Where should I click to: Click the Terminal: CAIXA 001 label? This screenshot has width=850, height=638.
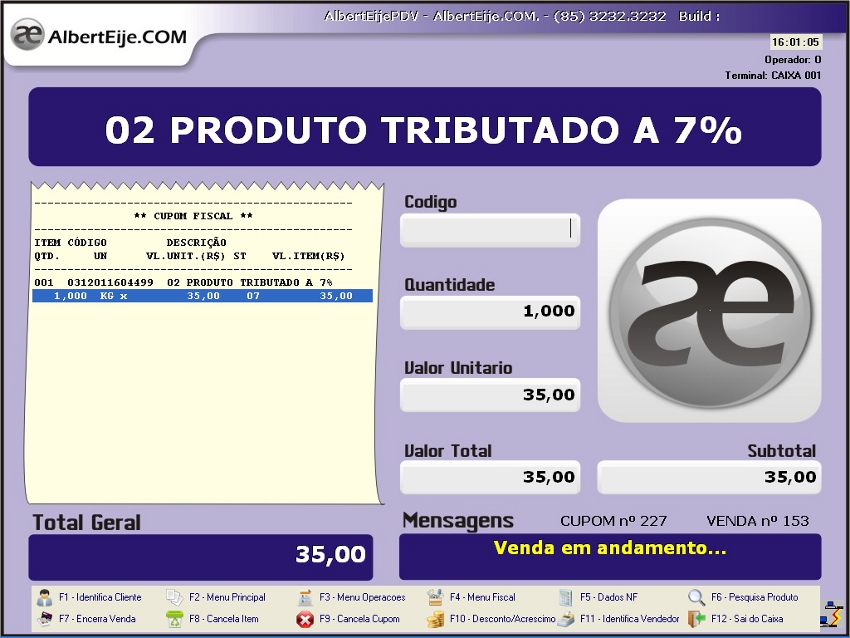[x=773, y=75]
